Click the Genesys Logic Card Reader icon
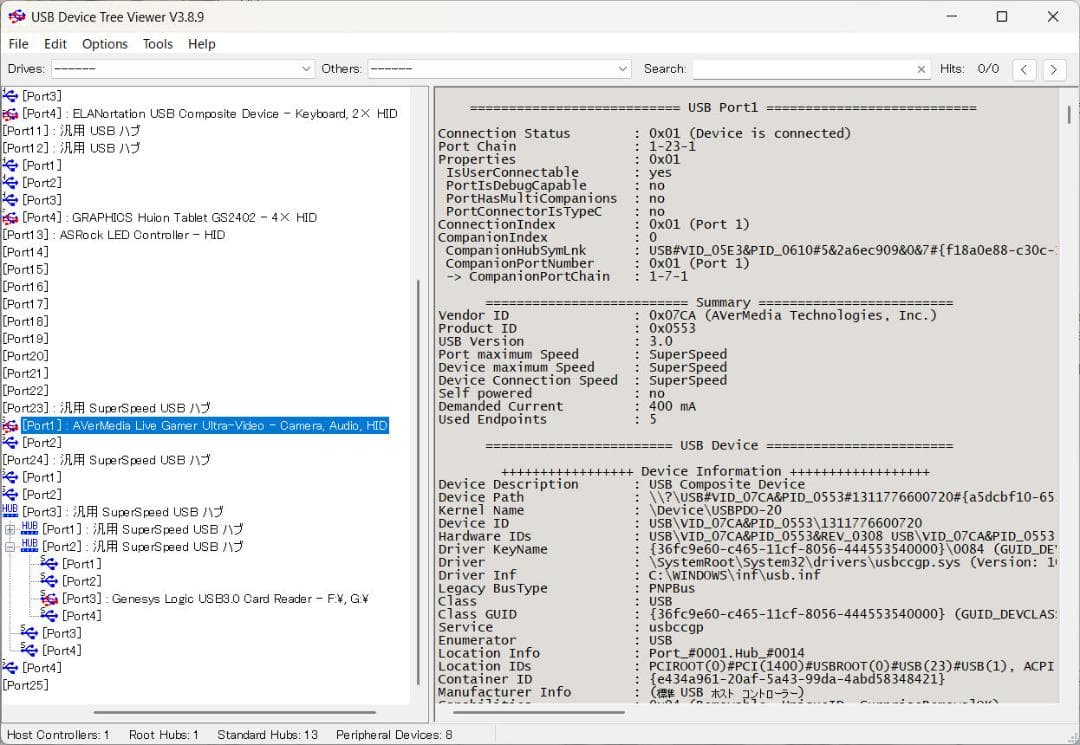 click(x=49, y=599)
